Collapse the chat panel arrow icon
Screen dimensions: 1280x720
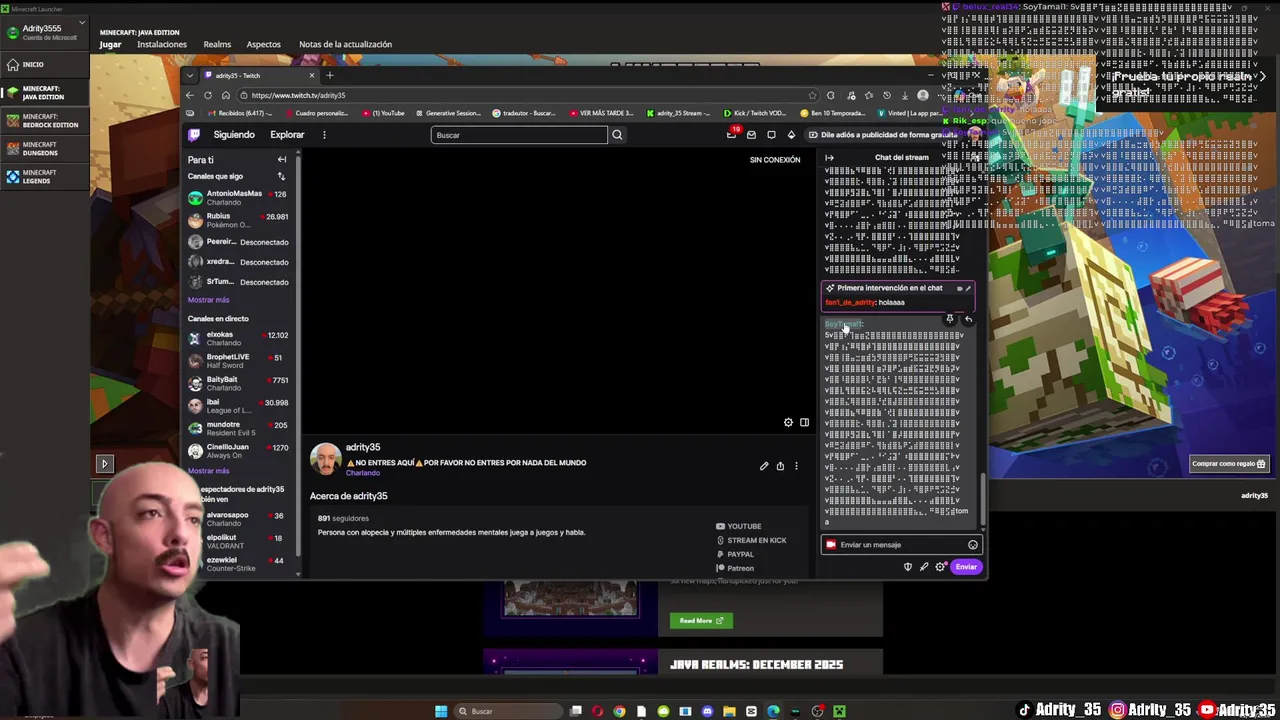[829, 157]
